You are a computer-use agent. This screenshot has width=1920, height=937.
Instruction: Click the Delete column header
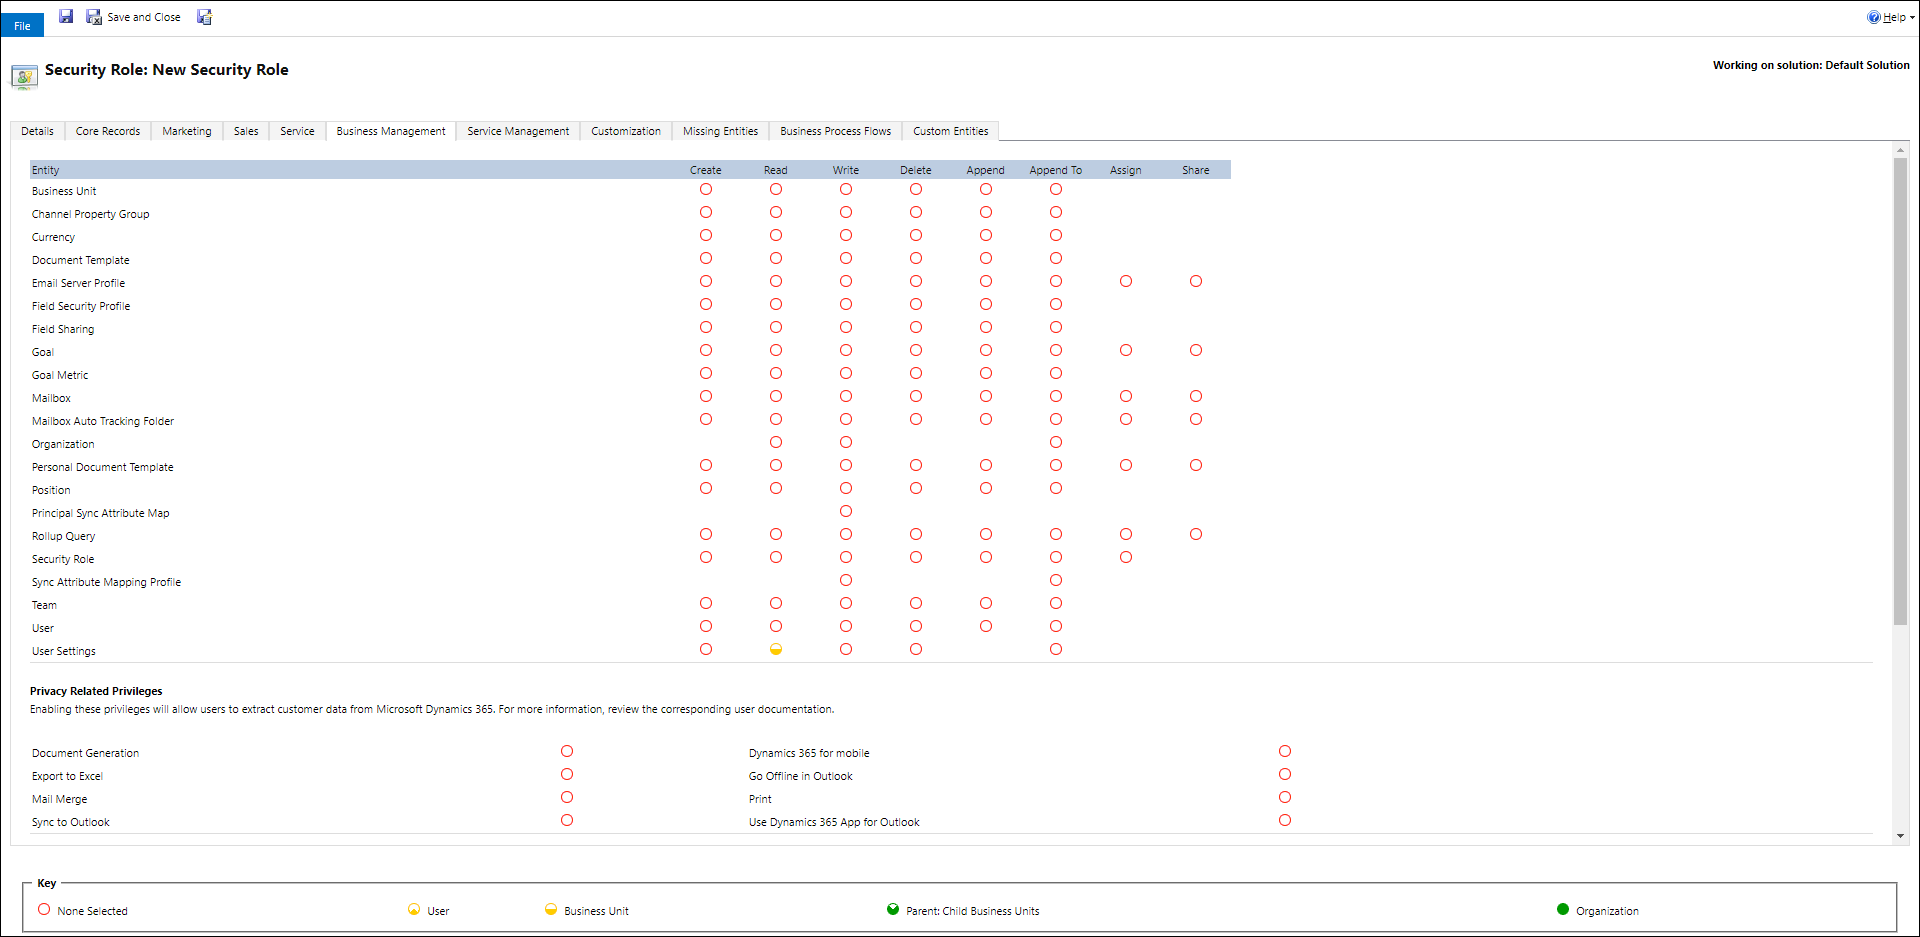(916, 170)
